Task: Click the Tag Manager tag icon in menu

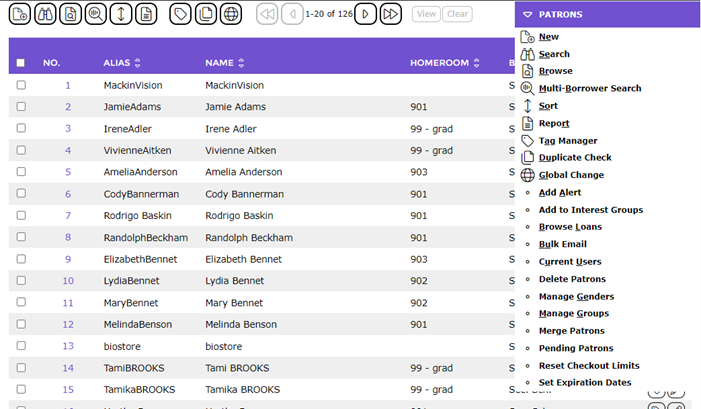Action: point(528,141)
